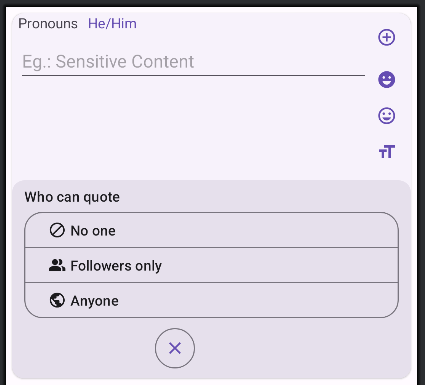Set quote permission to Anyone
This screenshot has height=385, width=425.
click(211, 300)
